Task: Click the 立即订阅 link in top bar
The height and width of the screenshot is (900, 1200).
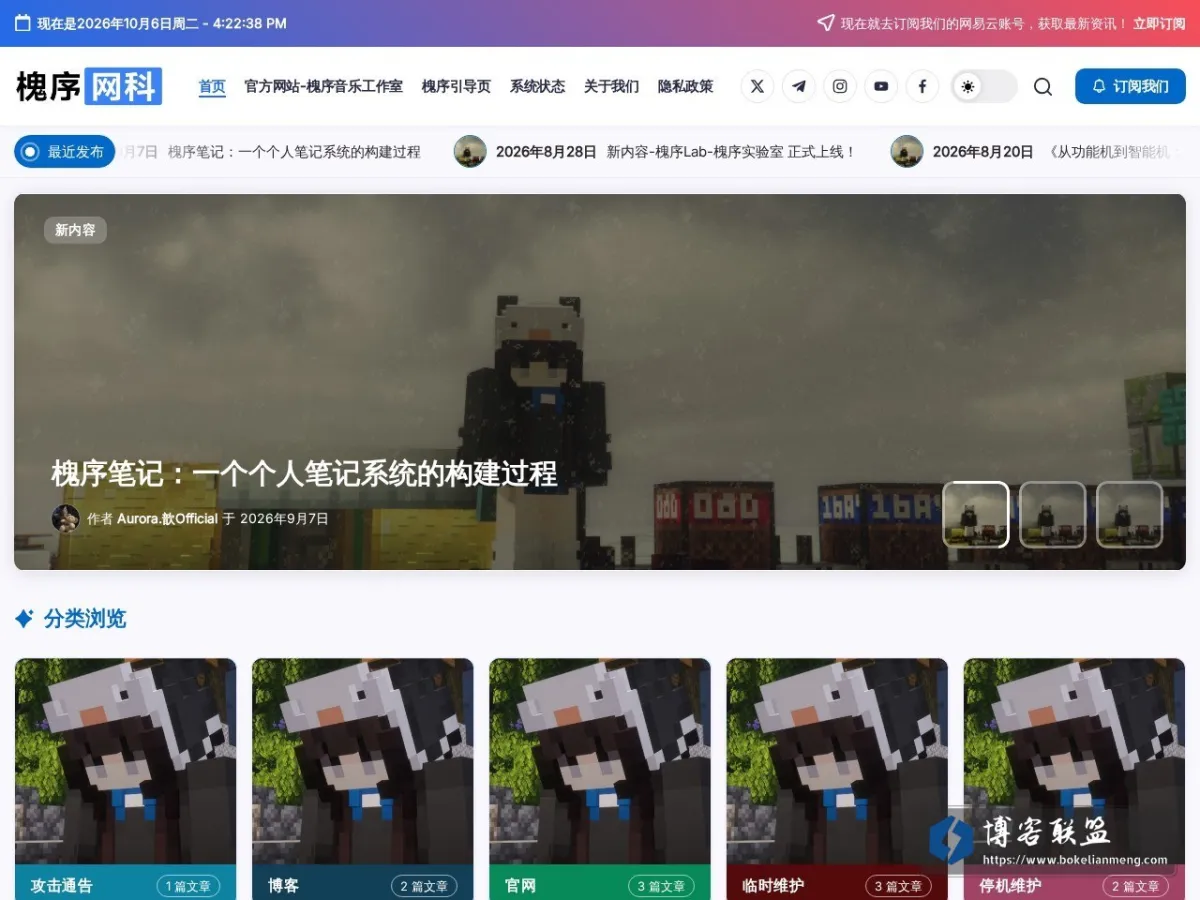Action: pos(1159,23)
